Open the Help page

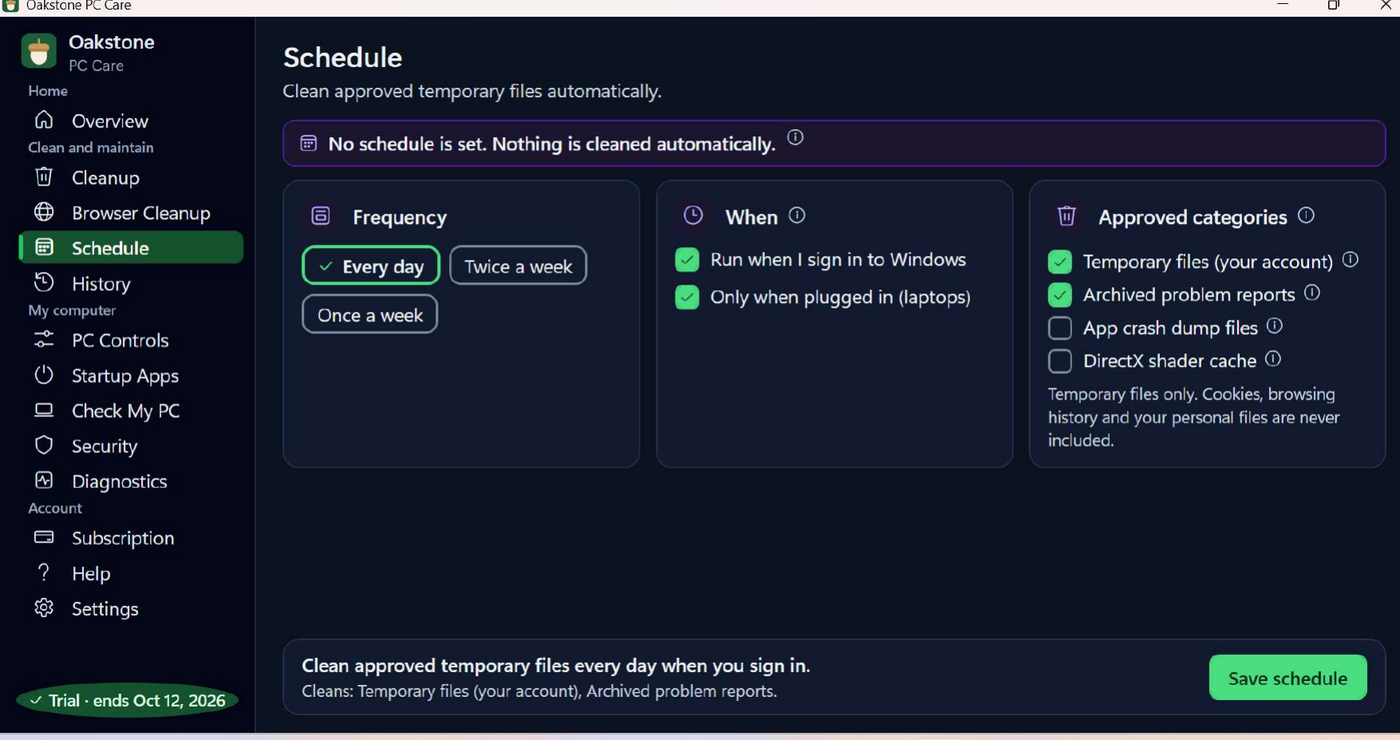(131, 573)
